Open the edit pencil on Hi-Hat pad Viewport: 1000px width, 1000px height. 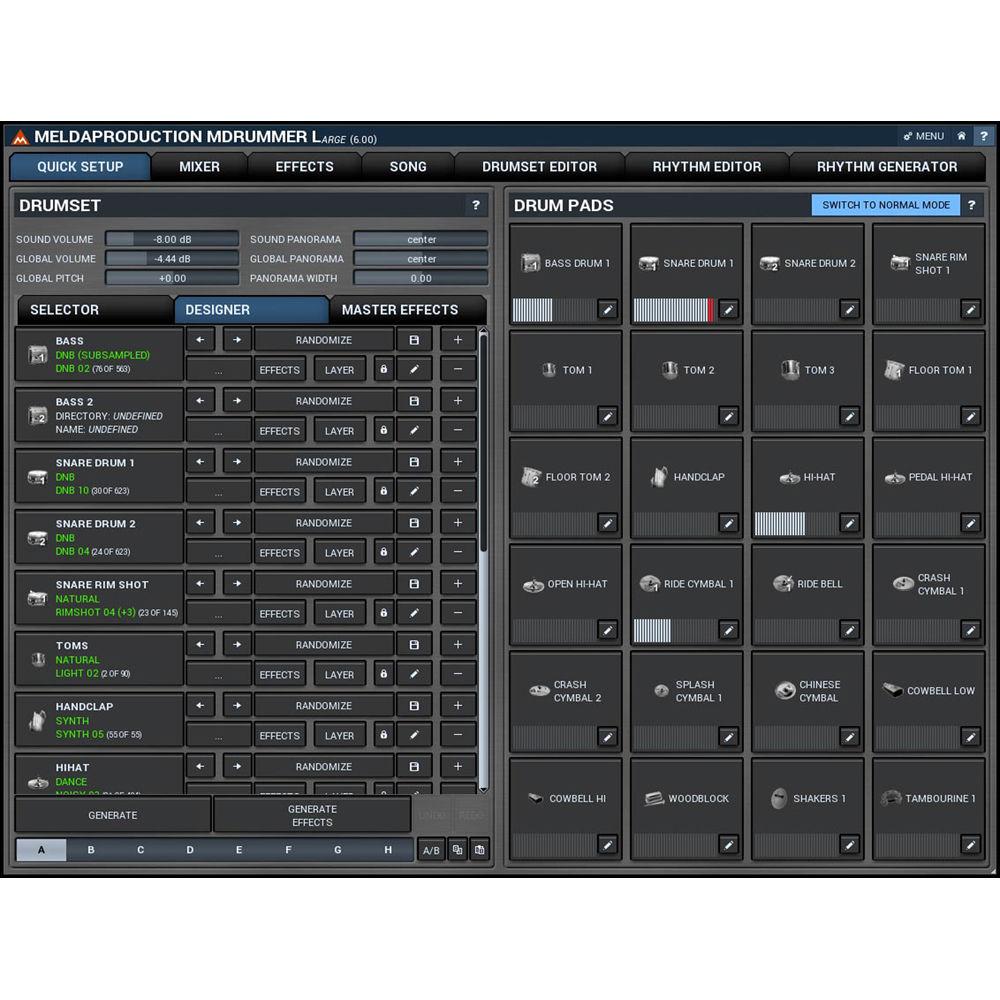click(x=847, y=522)
